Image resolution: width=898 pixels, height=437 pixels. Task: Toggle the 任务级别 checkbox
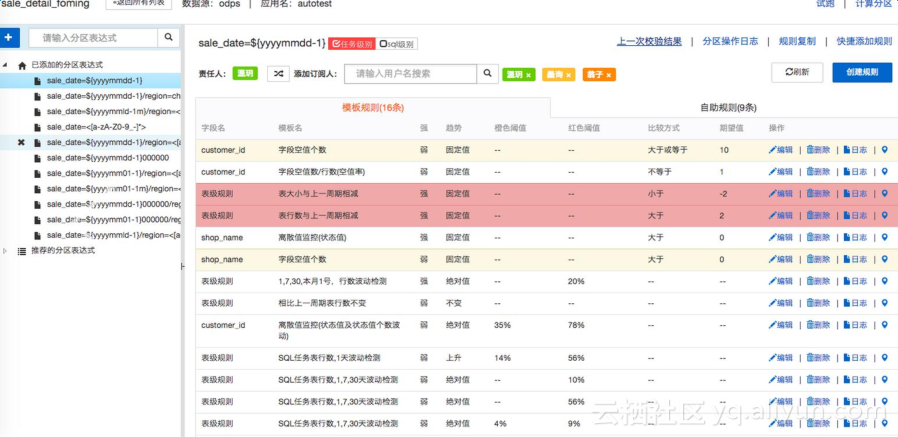click(352, 44)
